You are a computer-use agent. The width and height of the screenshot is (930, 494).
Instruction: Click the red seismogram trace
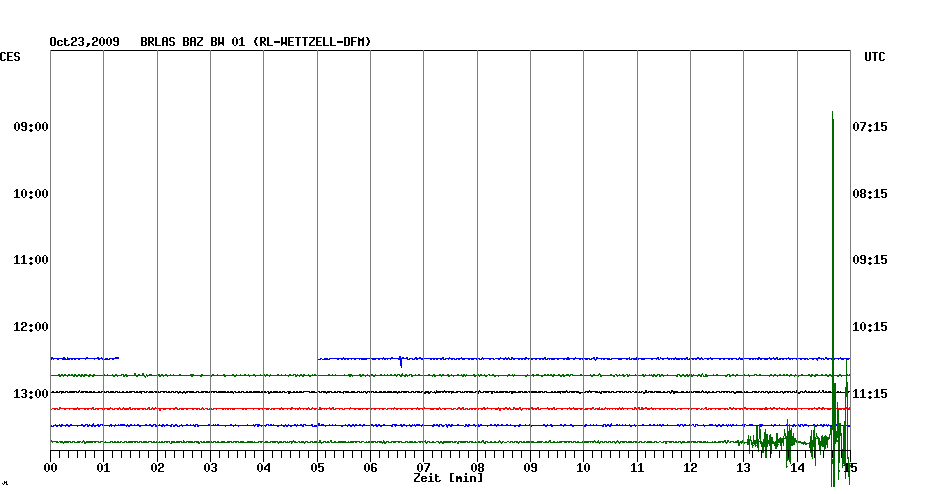click(x=400, y=408)
